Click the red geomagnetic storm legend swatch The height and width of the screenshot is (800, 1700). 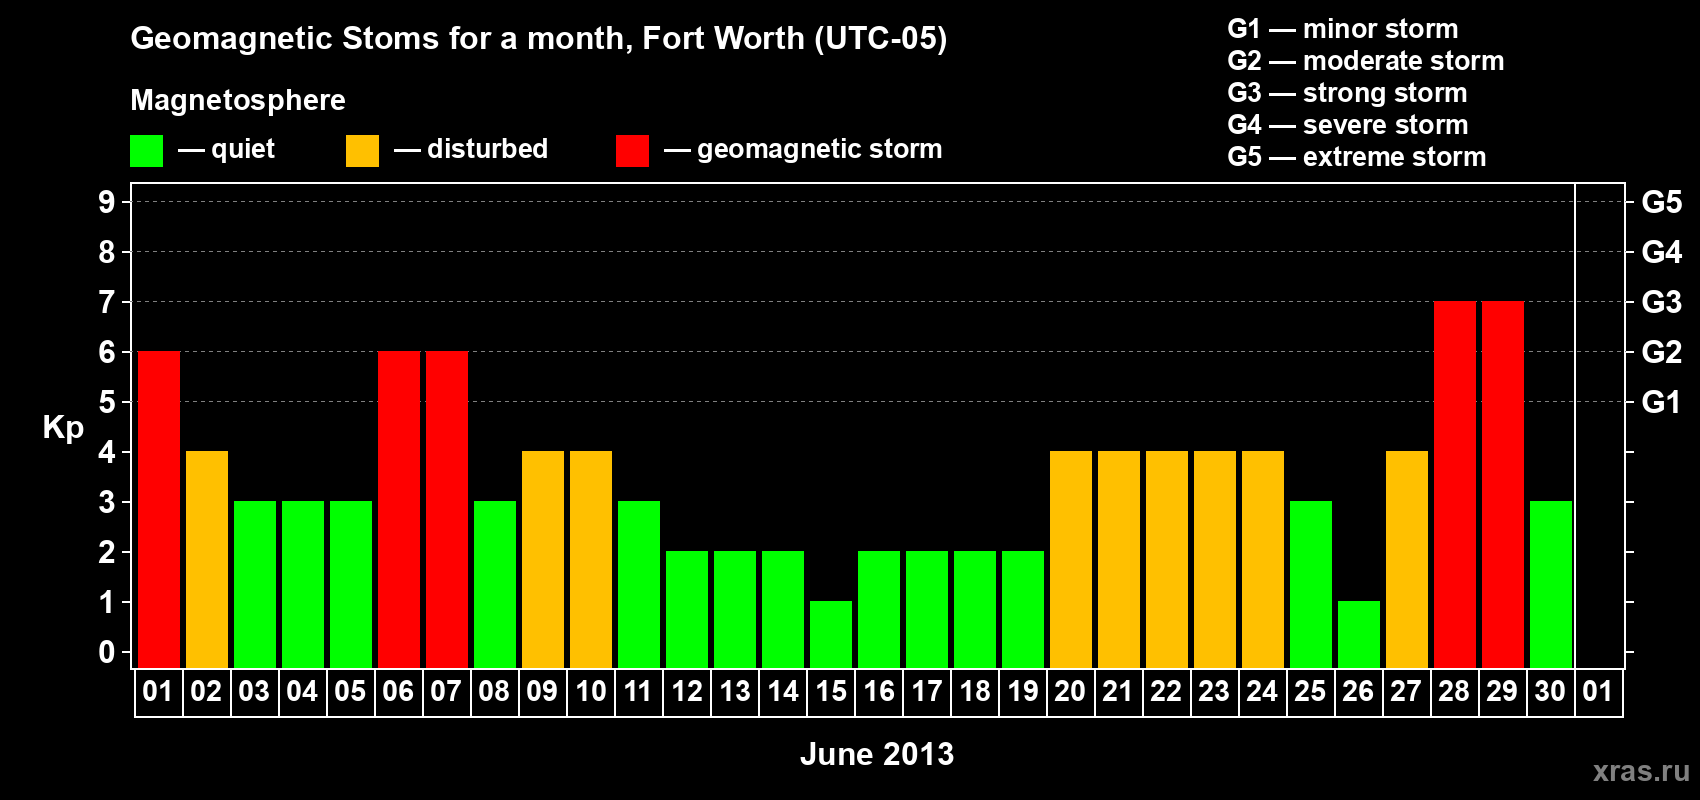click(x=632, y=151)
